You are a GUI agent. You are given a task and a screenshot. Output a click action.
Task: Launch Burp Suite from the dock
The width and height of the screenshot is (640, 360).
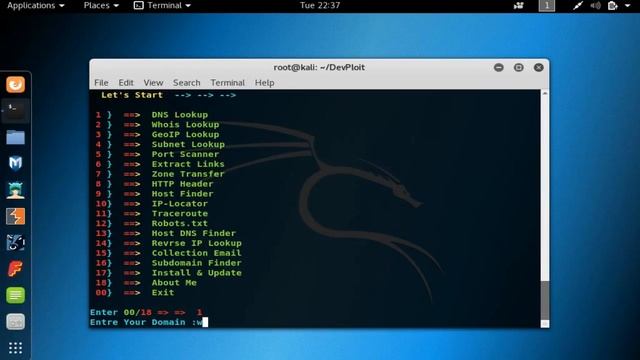tap(16, 216)
